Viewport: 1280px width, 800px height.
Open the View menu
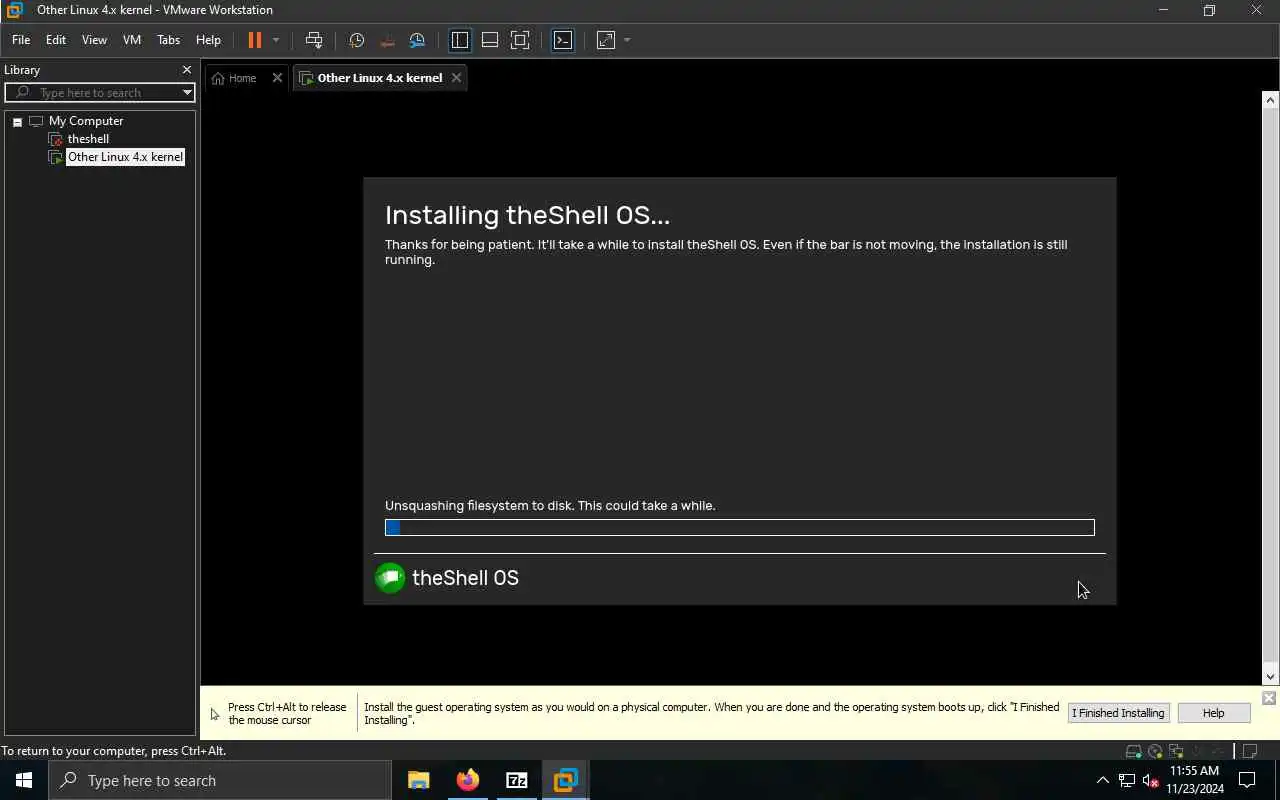94,40
